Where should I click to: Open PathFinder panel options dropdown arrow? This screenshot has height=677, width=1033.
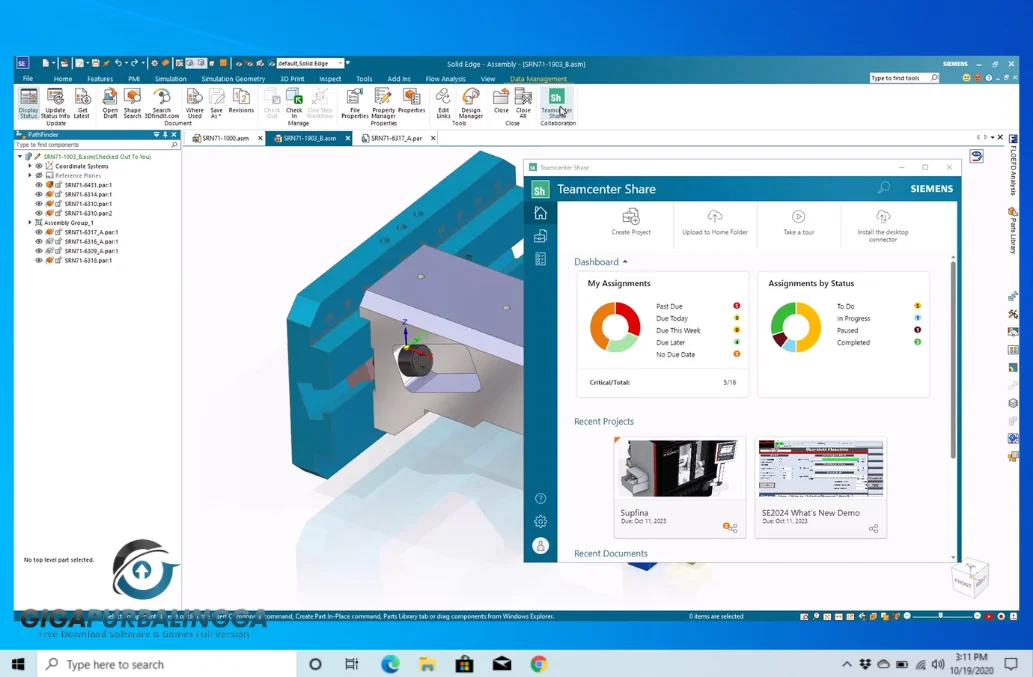(x=156, y=134)
